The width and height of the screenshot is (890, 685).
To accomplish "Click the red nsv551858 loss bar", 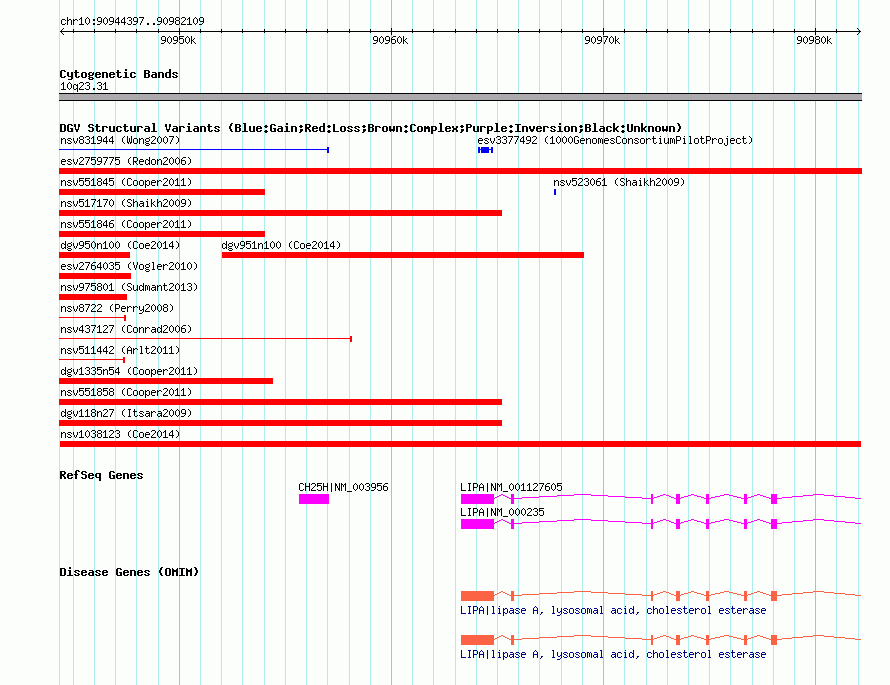I will coord(280,402).
